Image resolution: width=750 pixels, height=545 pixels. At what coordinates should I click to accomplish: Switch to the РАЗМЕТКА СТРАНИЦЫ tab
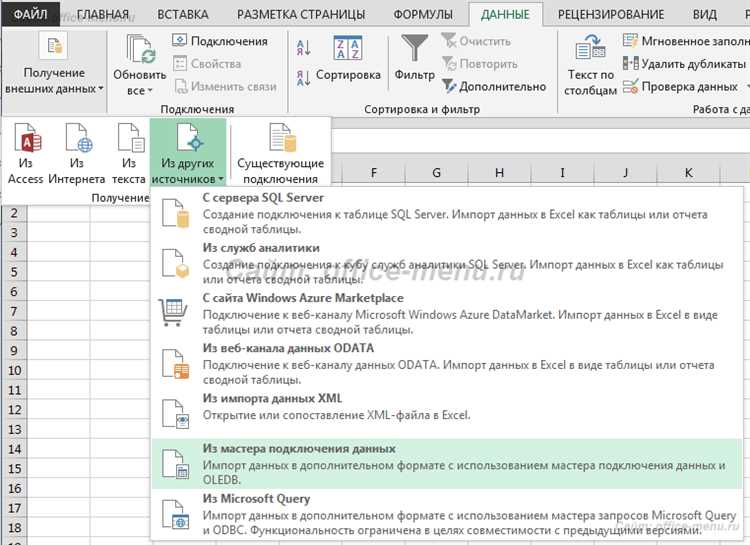301,14
